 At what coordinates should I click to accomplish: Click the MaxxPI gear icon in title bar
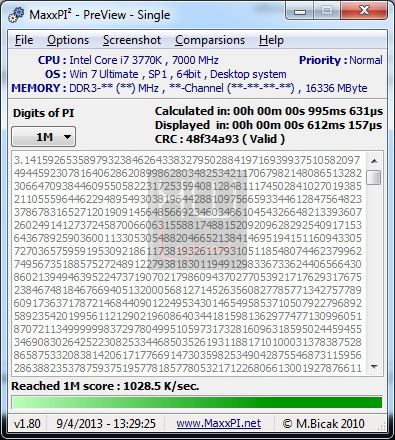(x=16, y=15)
